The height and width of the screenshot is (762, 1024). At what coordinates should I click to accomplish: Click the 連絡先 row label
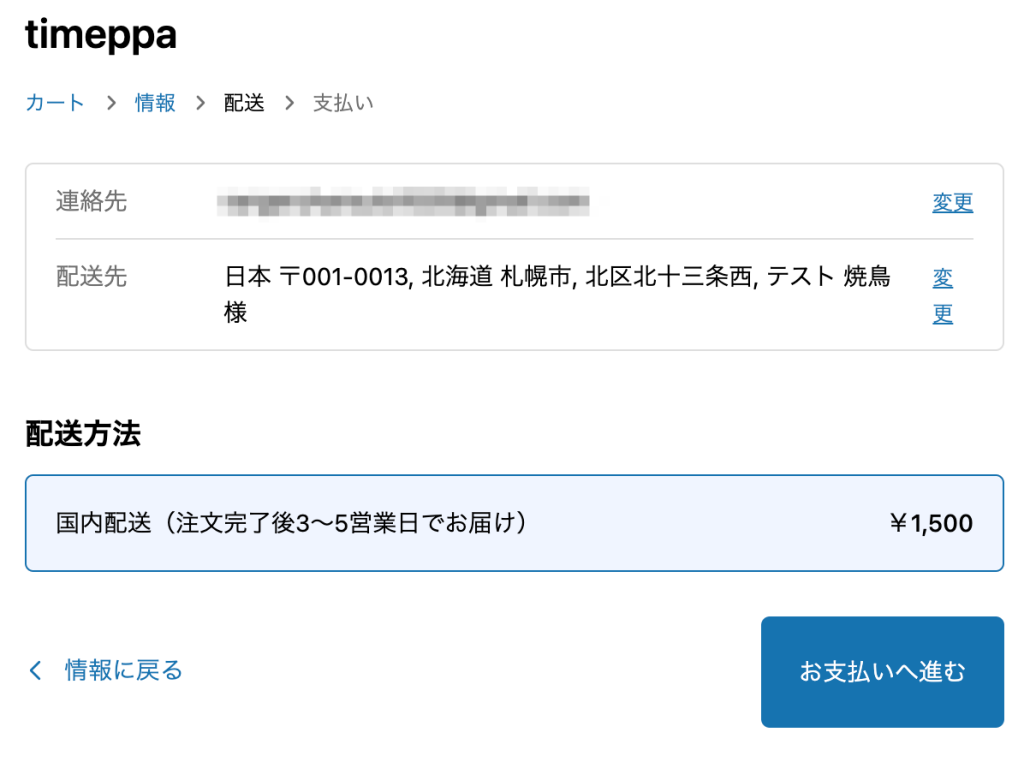(90, 201)
